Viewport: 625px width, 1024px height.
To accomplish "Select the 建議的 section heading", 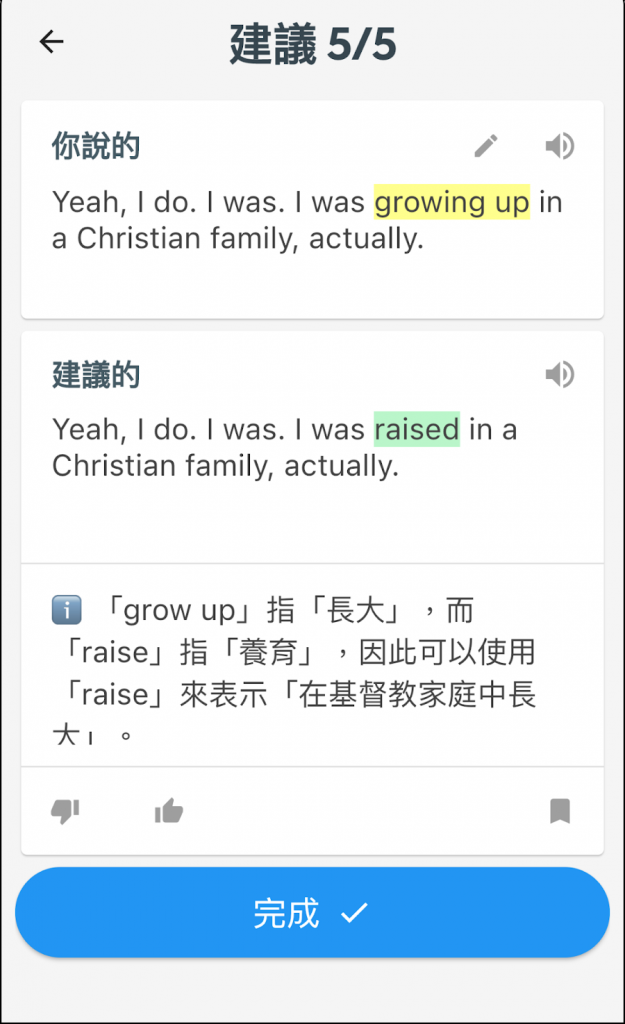I will 96,376.
